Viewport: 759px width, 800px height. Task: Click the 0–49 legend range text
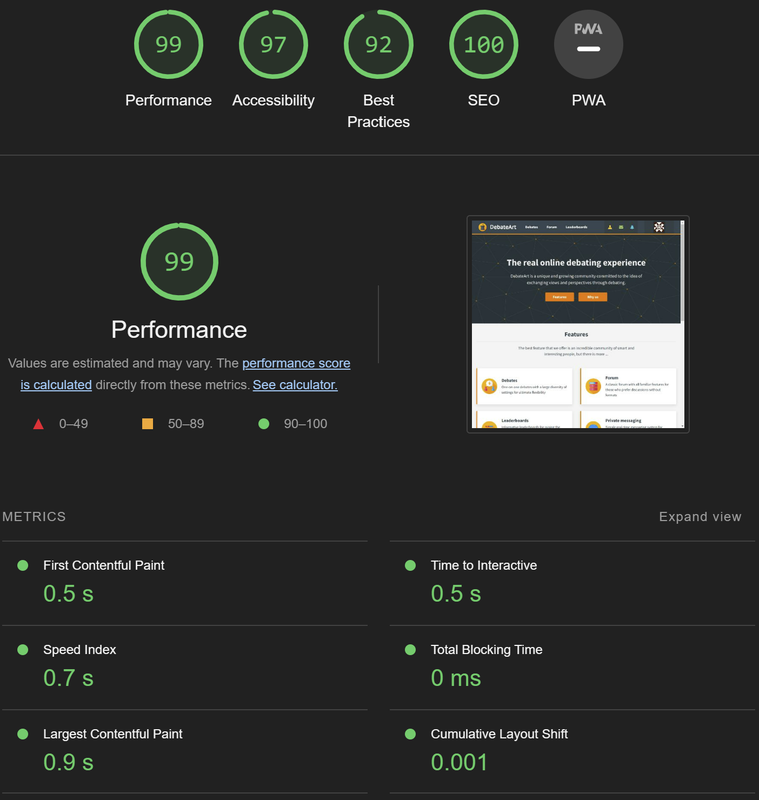[73, 423]
